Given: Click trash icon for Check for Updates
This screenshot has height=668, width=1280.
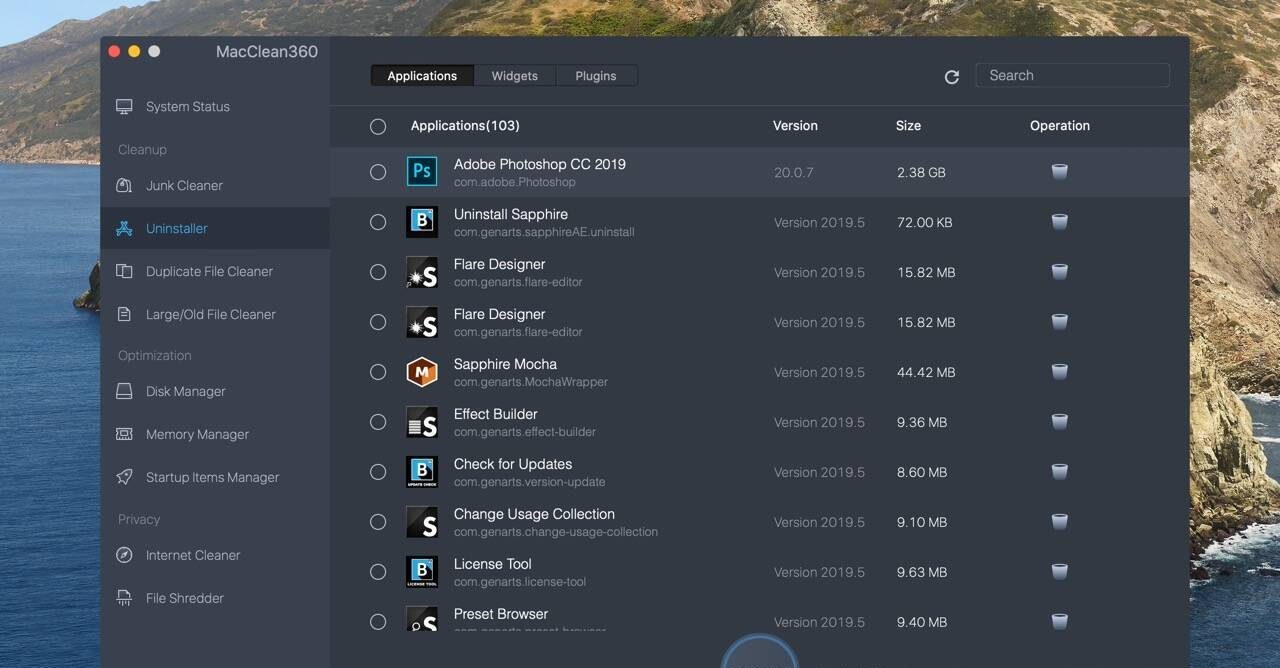Looking at the screenshot, I should [x=1060, y=472].
